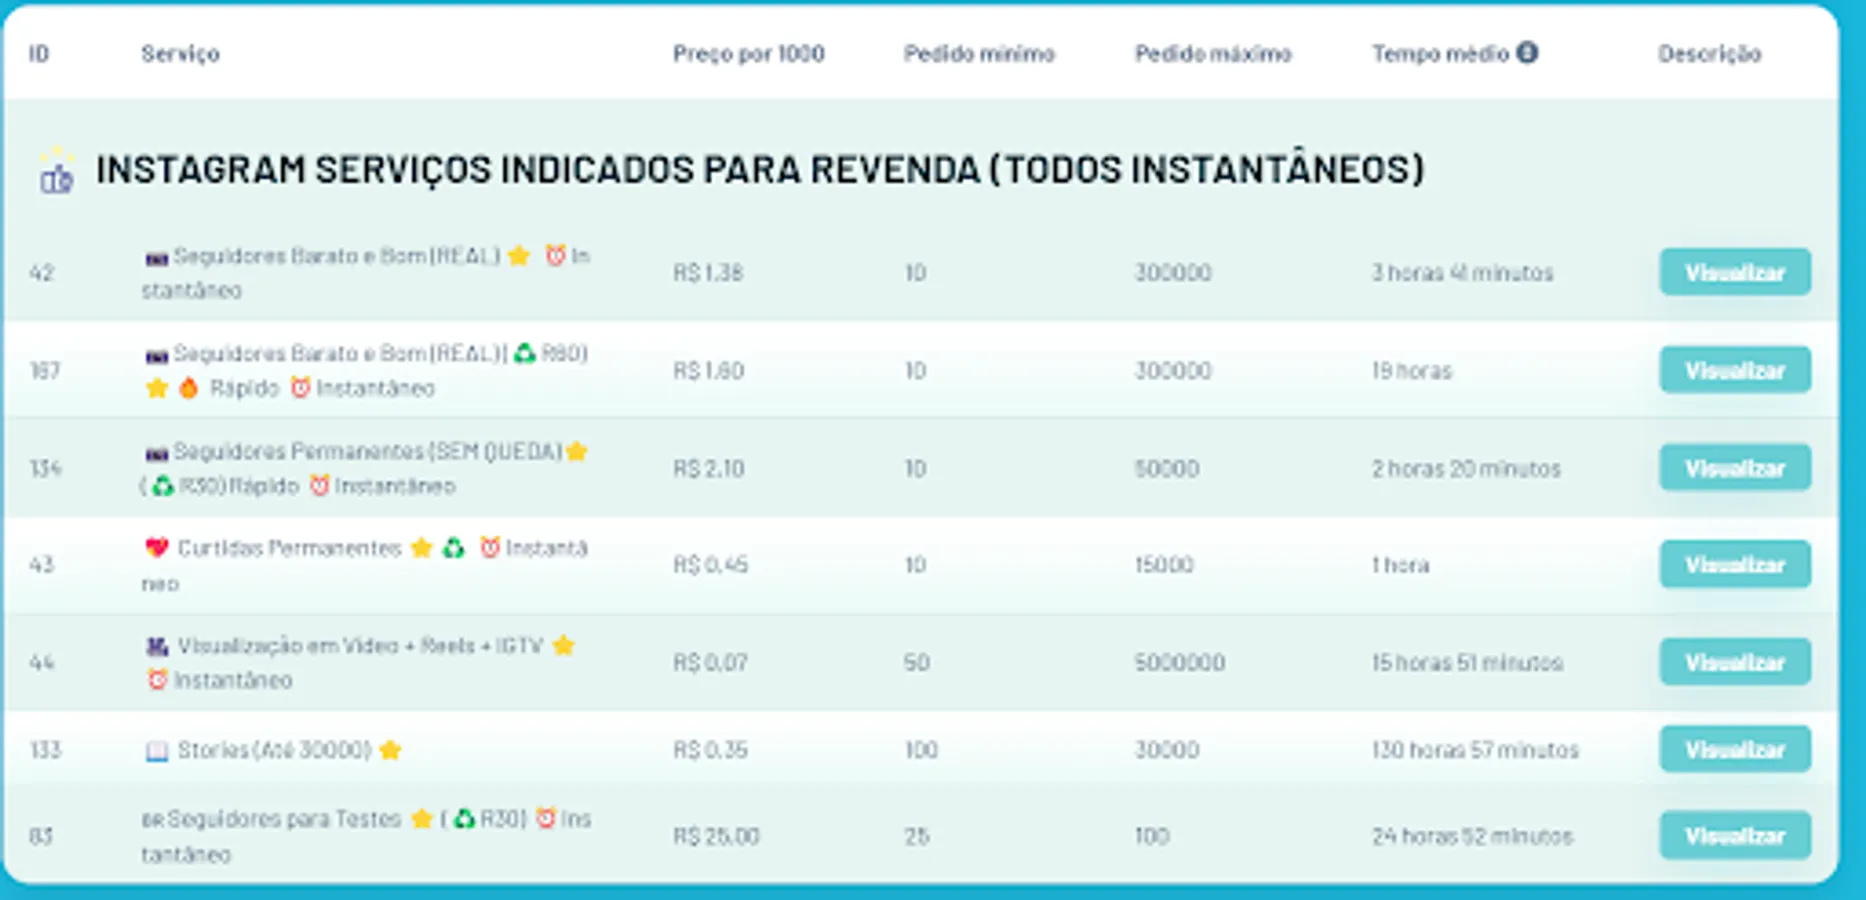Click the maximum order value 50000

(x=1167, y=469)
